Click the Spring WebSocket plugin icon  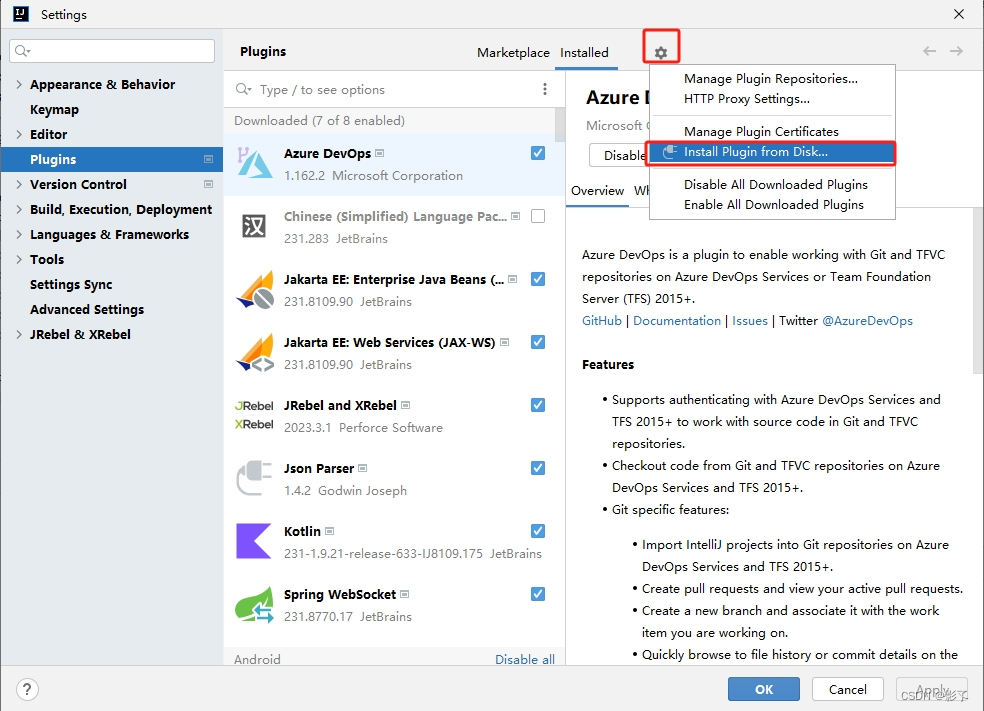[254, 604]
